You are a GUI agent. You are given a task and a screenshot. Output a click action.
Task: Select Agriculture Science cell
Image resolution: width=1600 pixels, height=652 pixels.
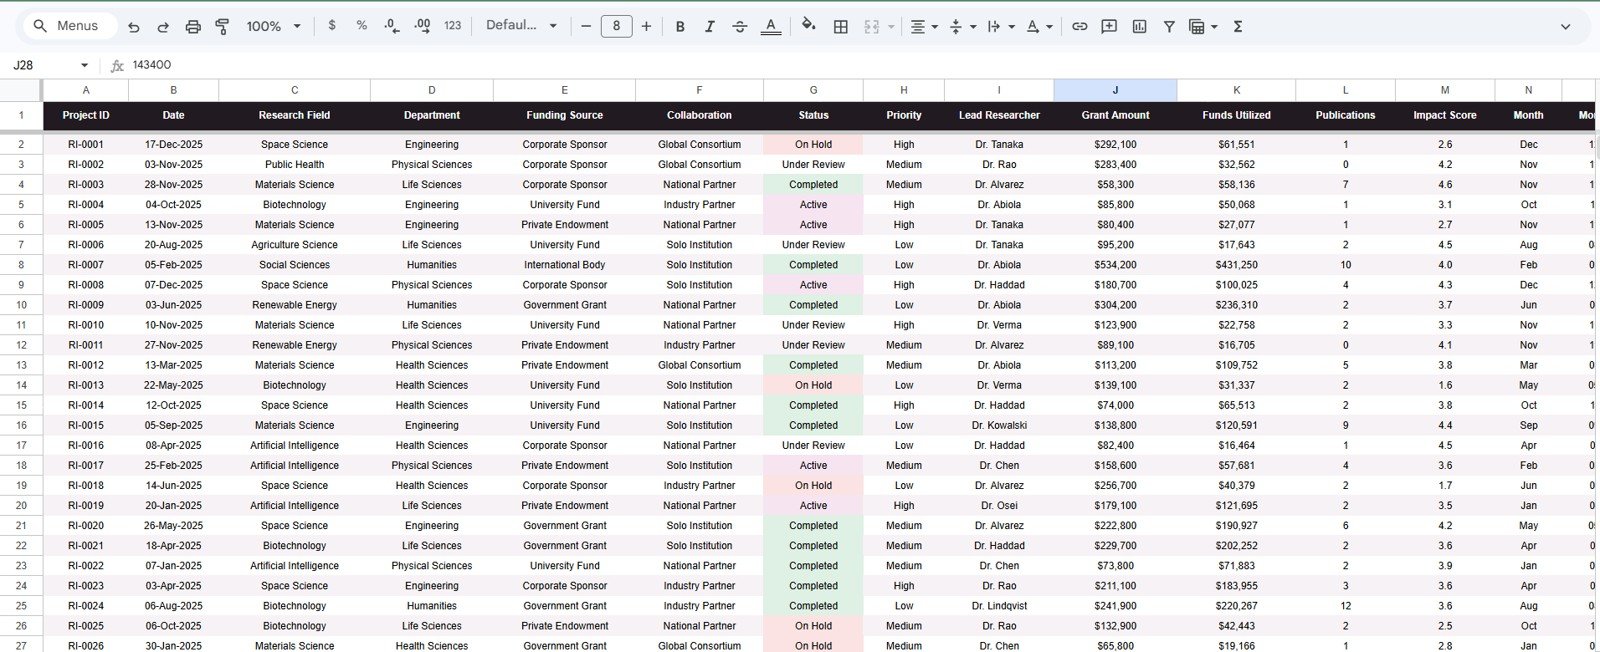click(294, 245)
